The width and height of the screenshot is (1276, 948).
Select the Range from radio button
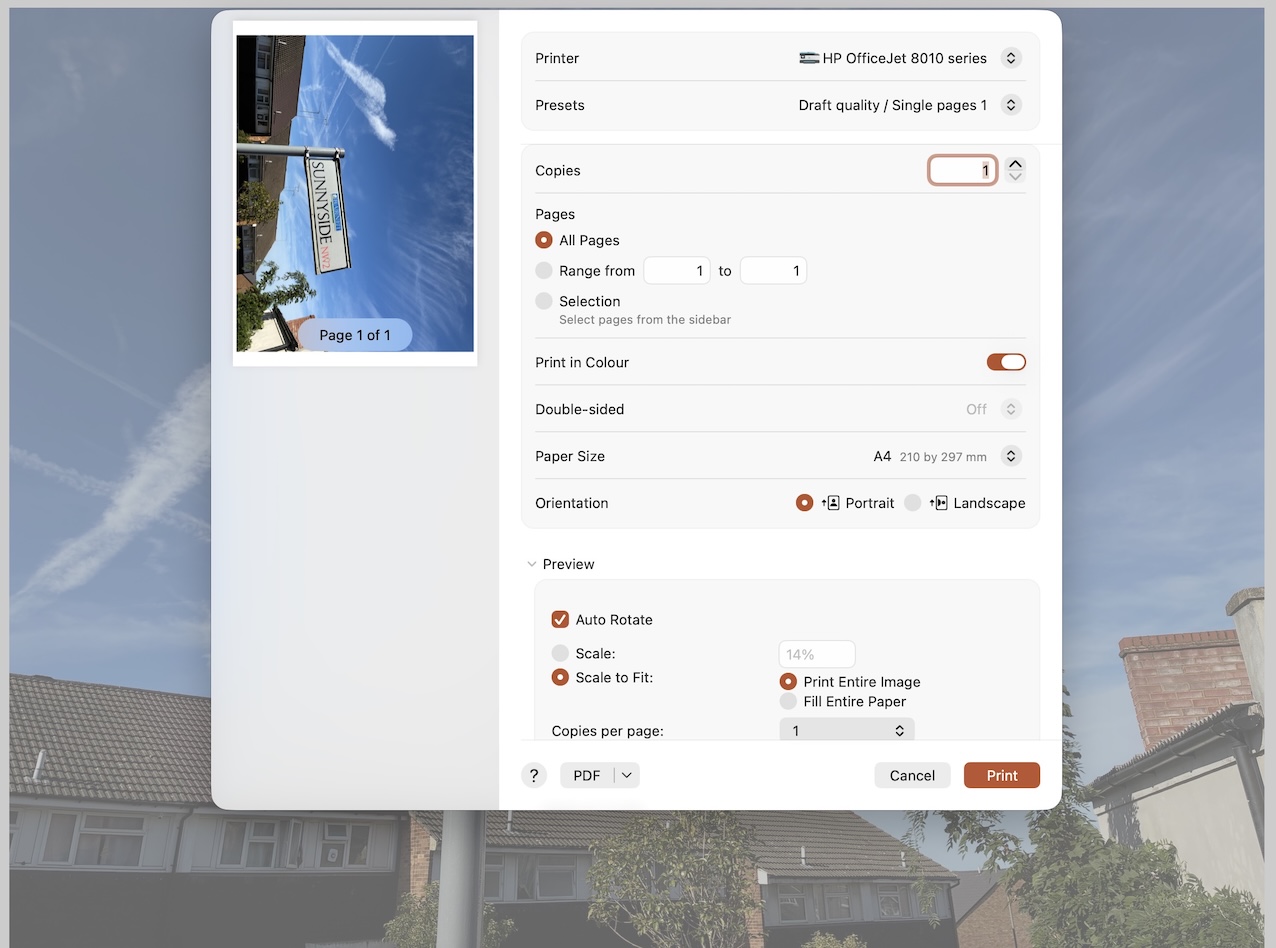point(544,270)
